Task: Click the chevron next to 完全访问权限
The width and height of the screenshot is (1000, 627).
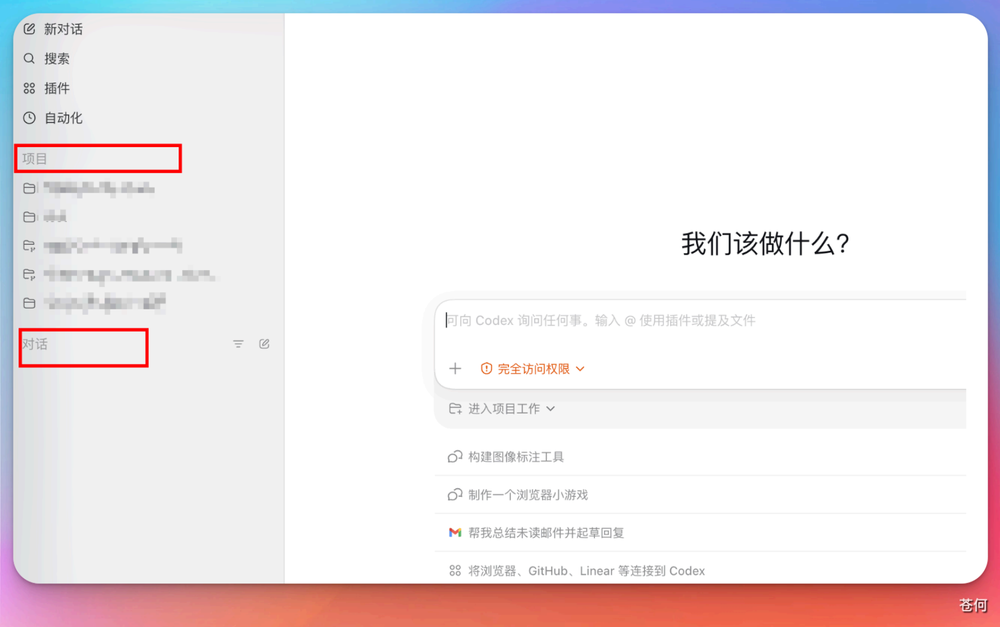Action: (580, 369)
